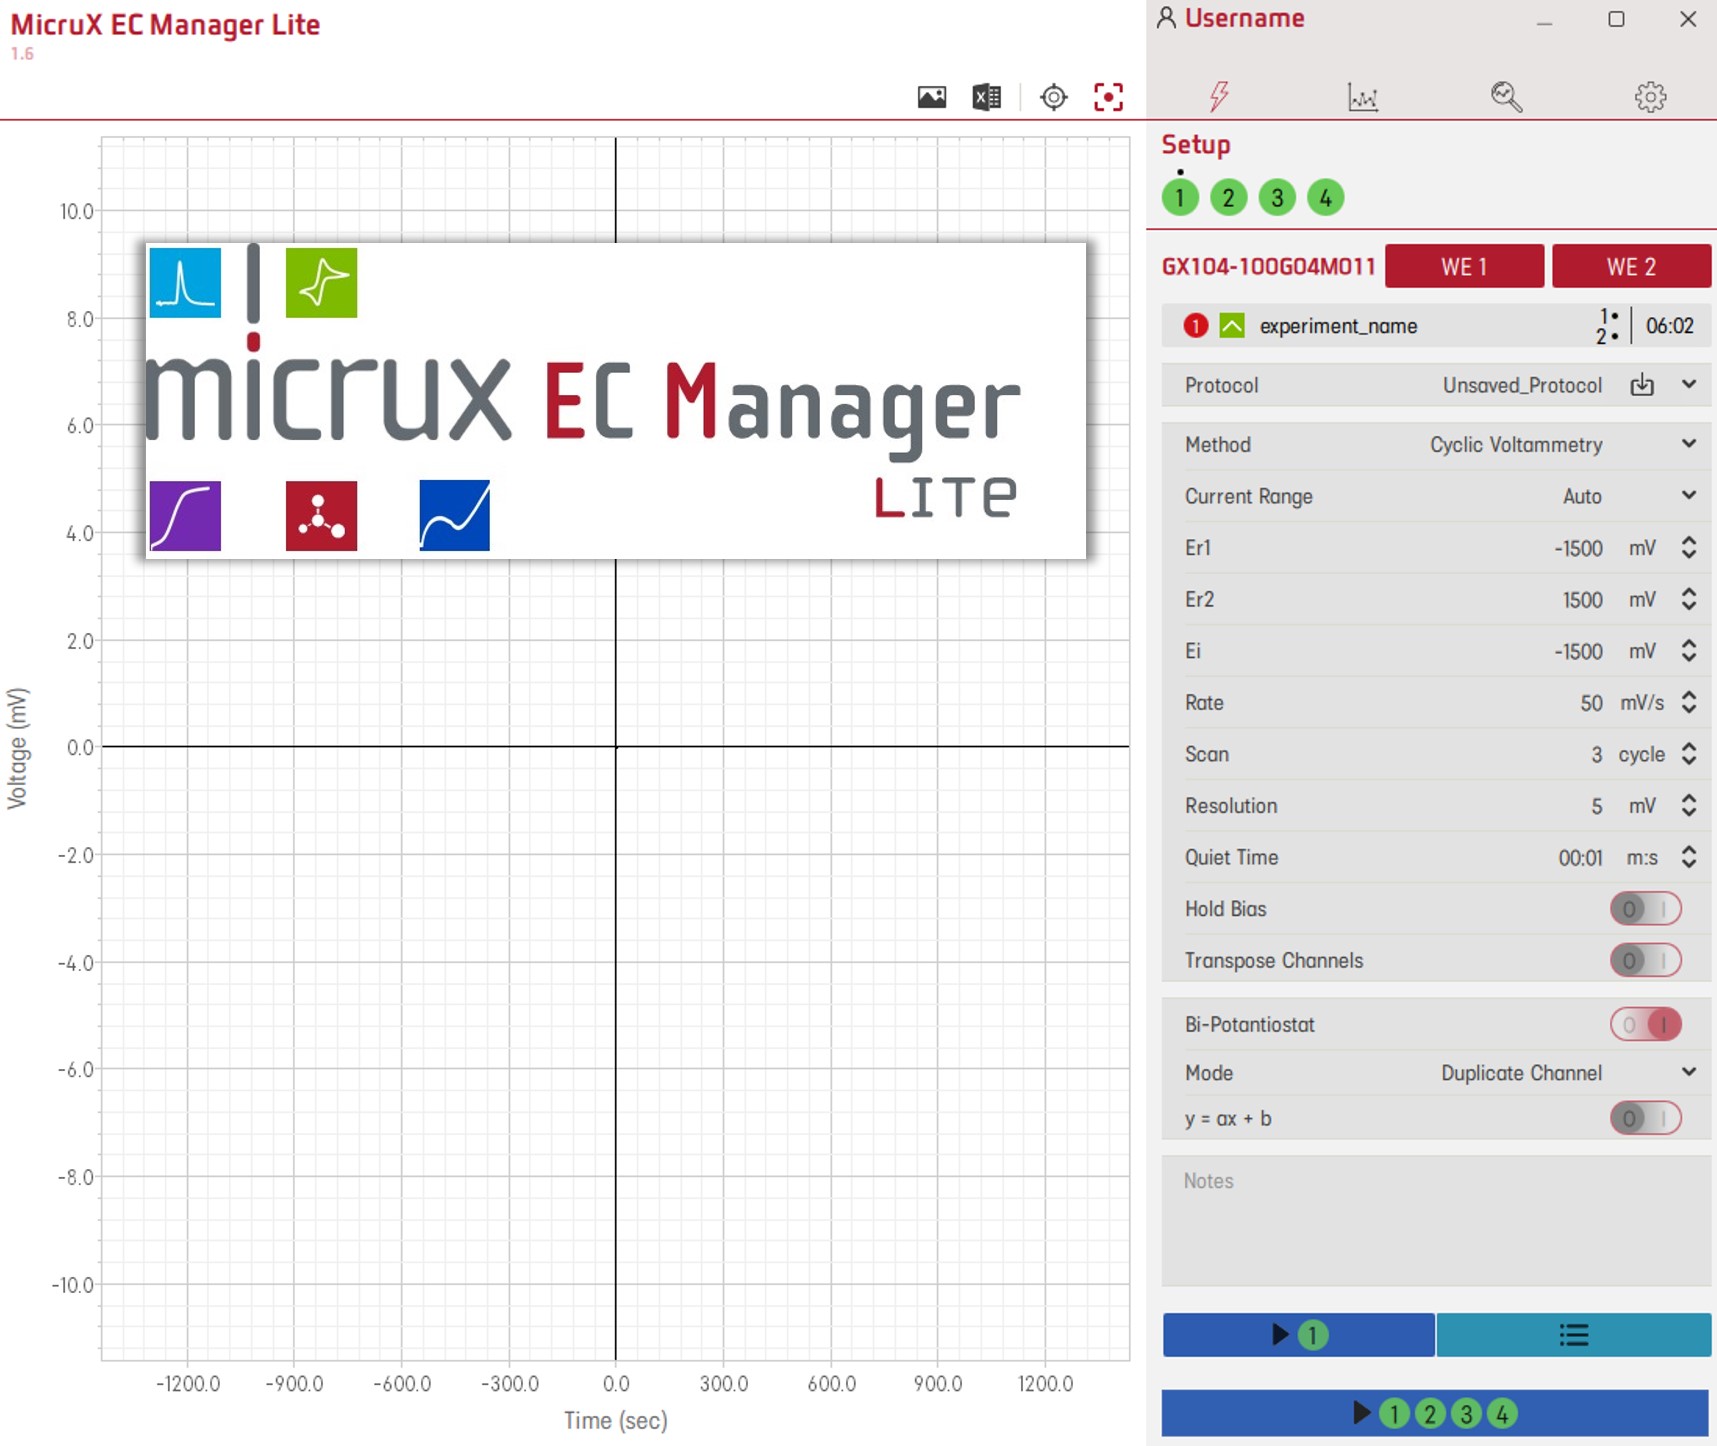Click the Excel export icon
The image size is (1717, 1446).
point(986,97)
